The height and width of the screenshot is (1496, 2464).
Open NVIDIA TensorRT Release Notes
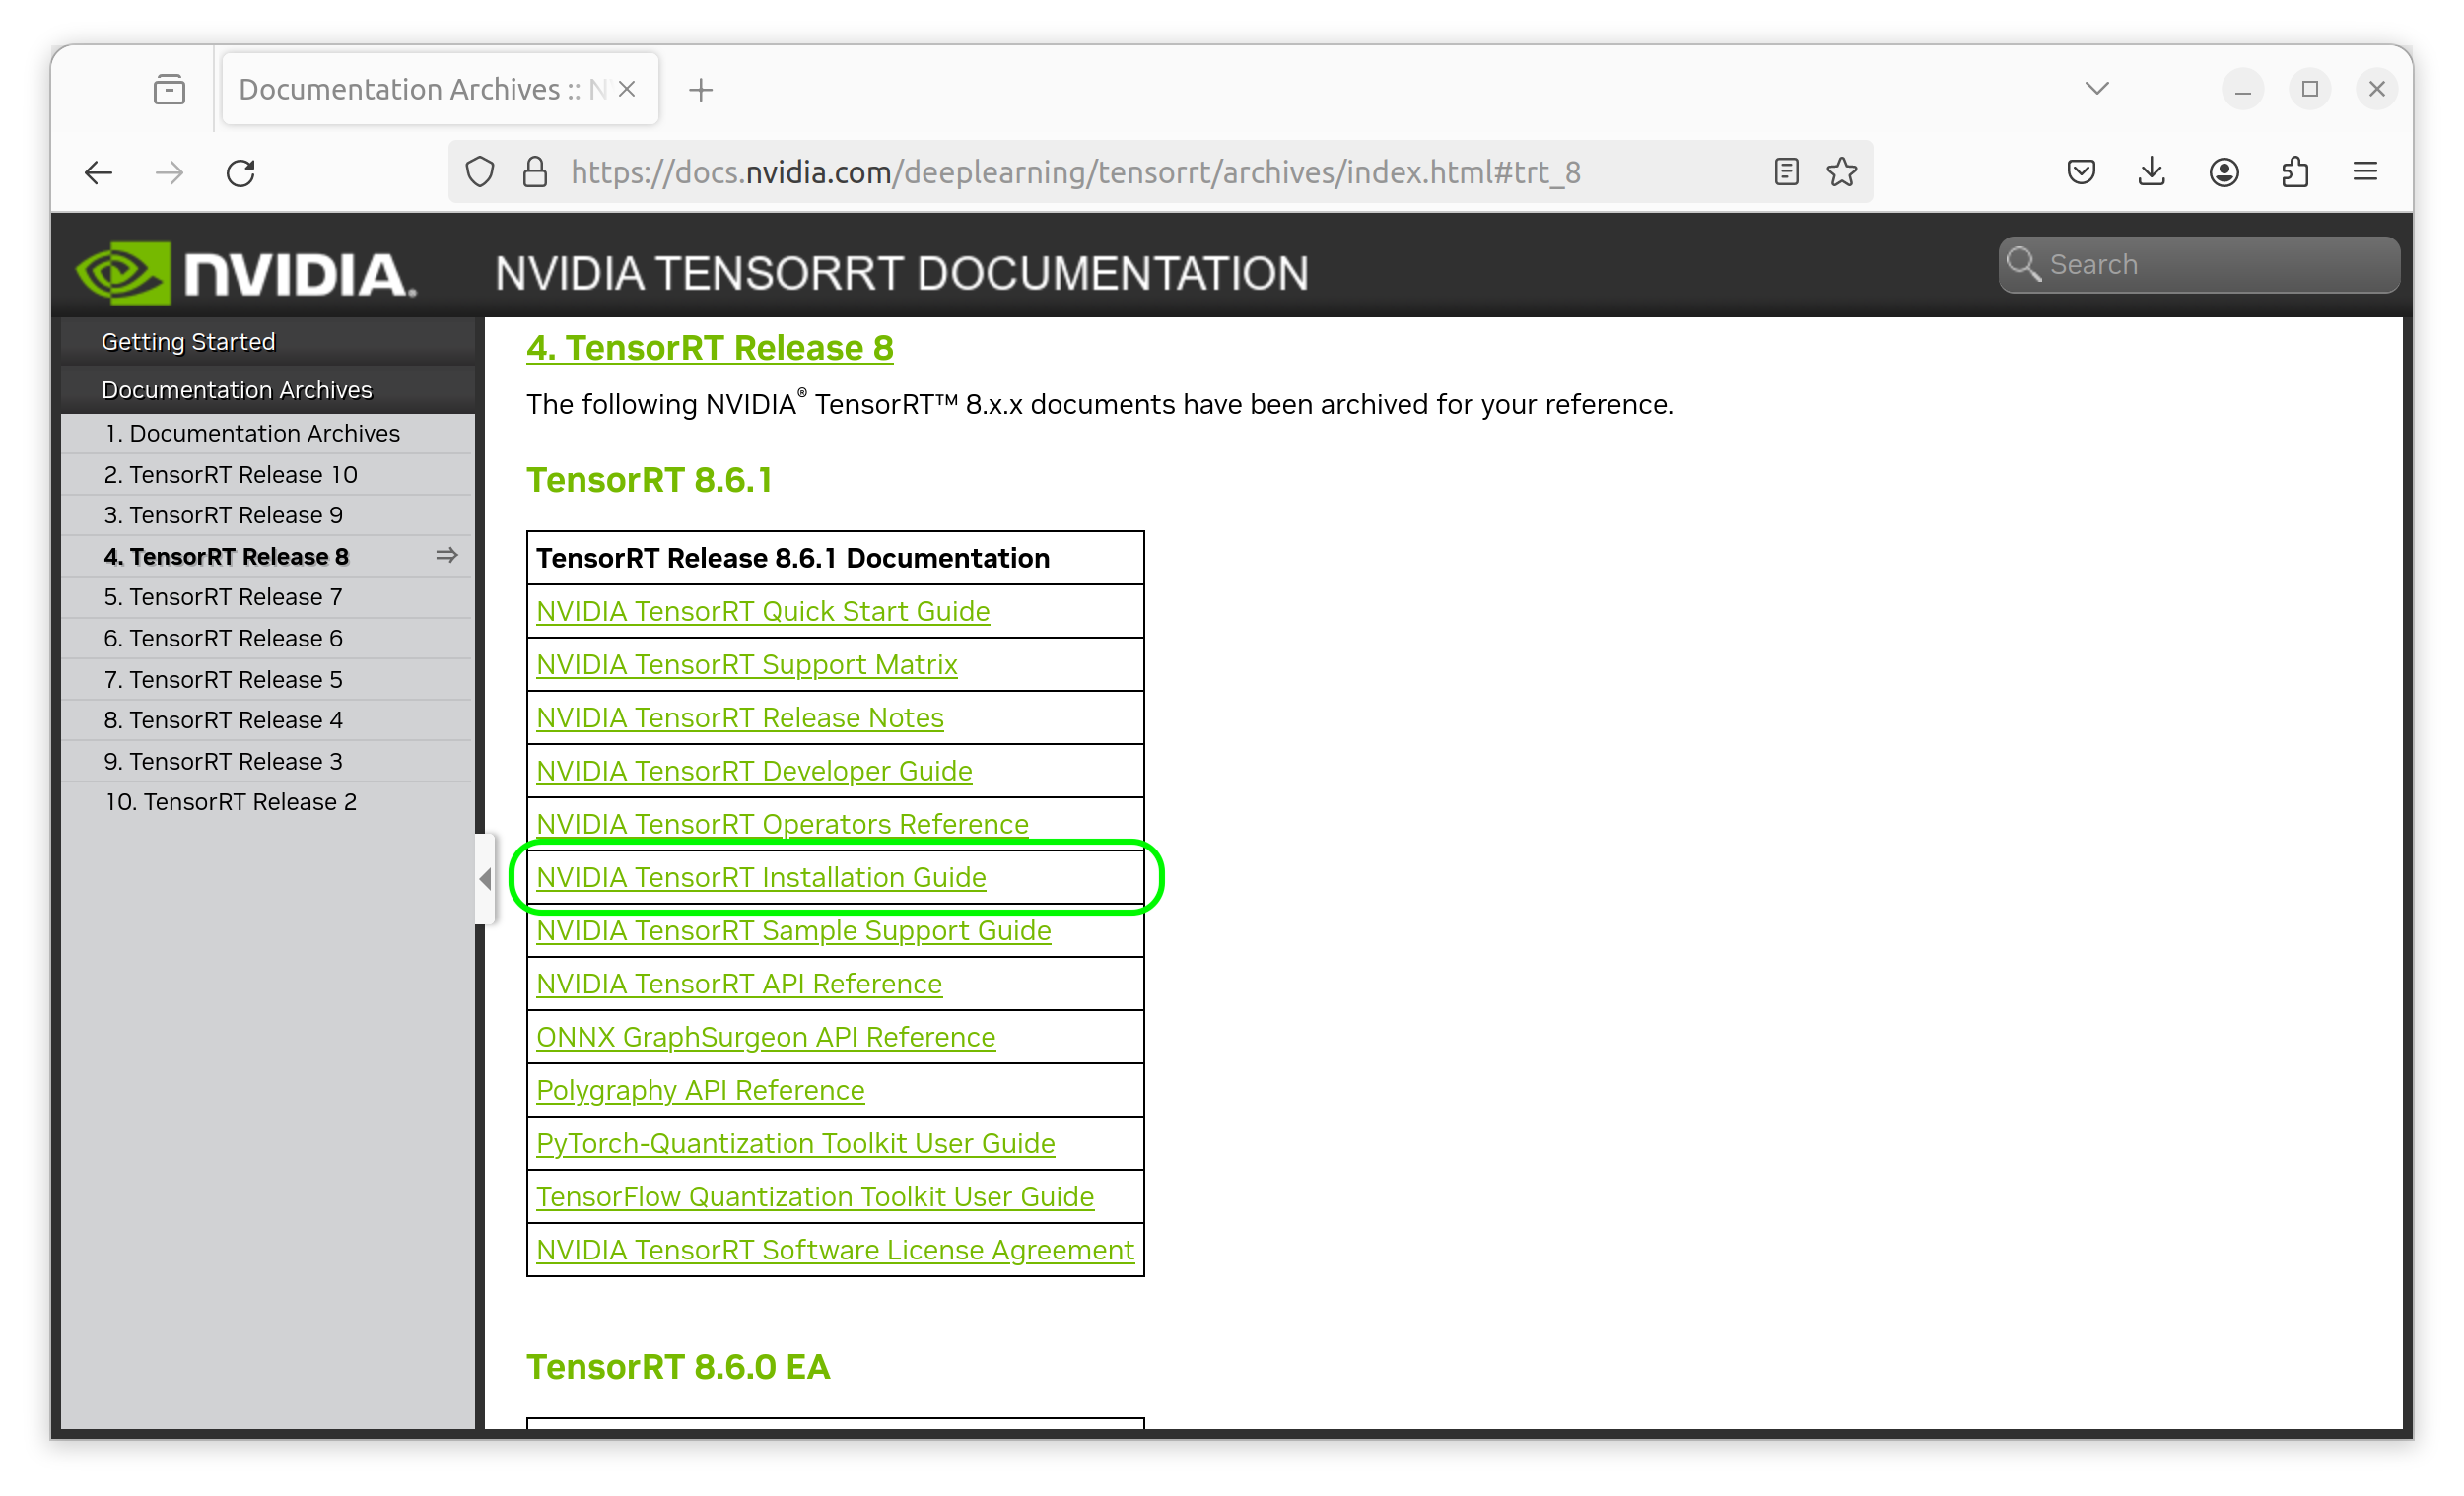coord(739,717)
